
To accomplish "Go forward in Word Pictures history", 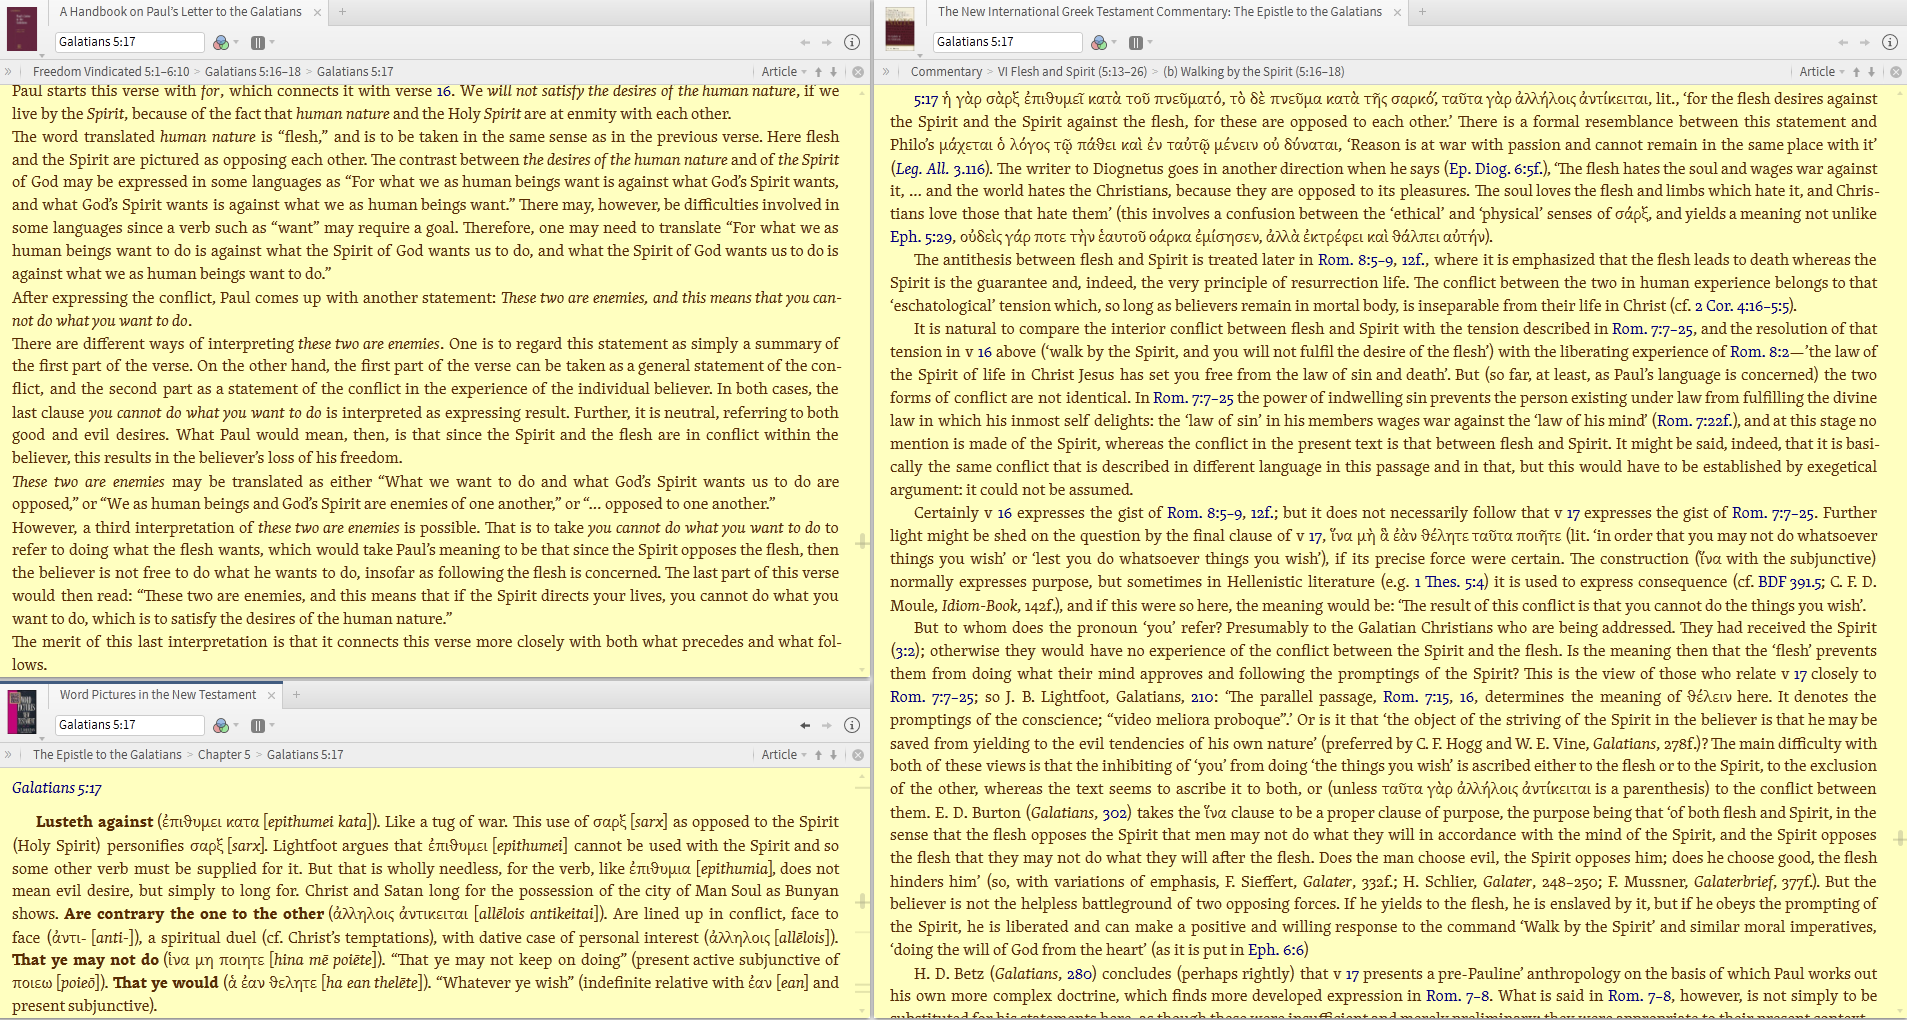I will [826, 725].
